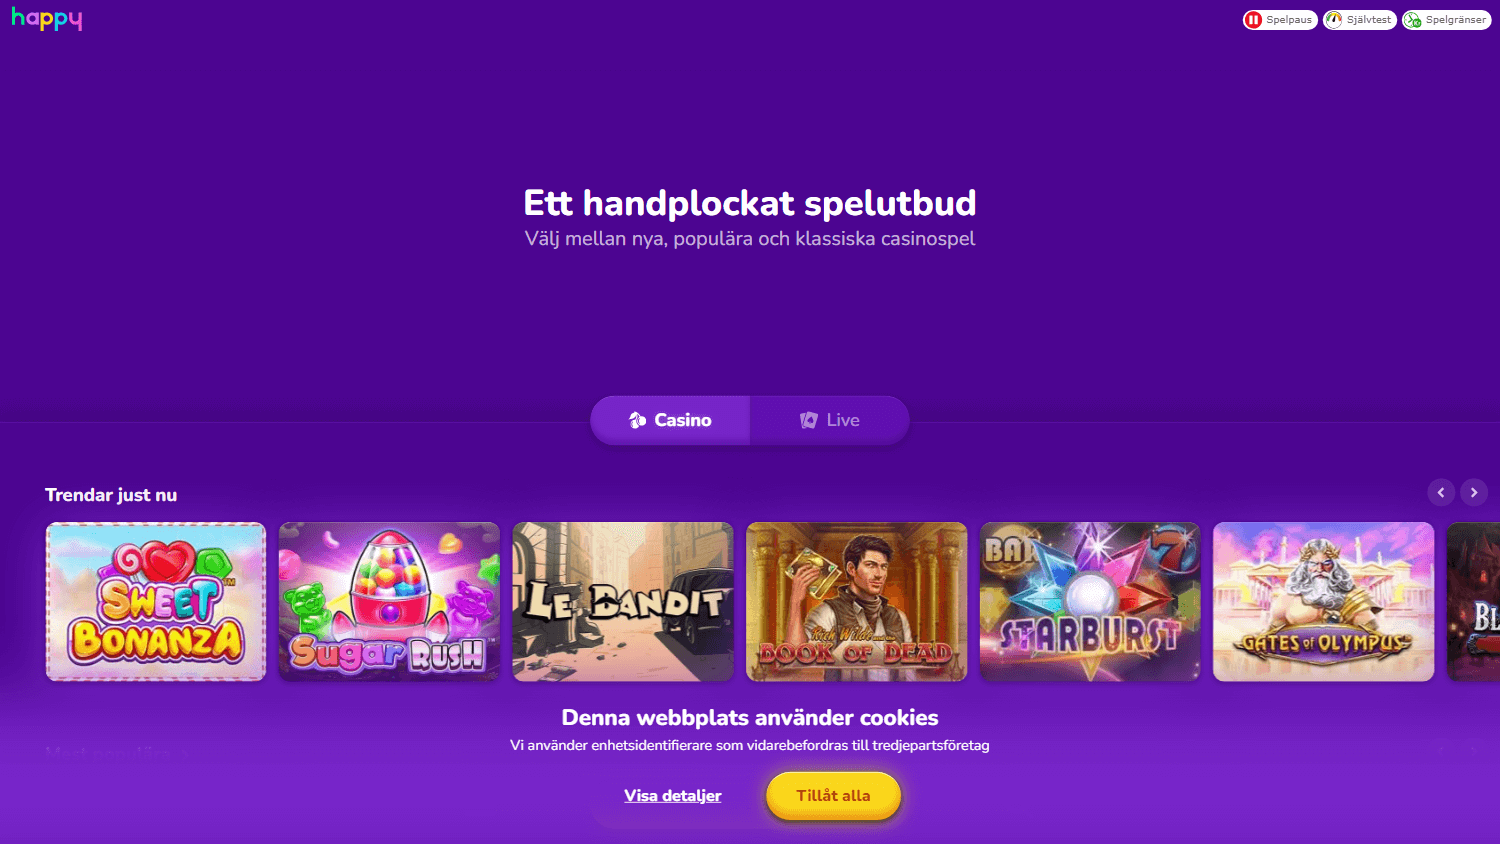Click the Självtest gauge icon
This screenshot has width=1500, height=844.
[1334, 20]
